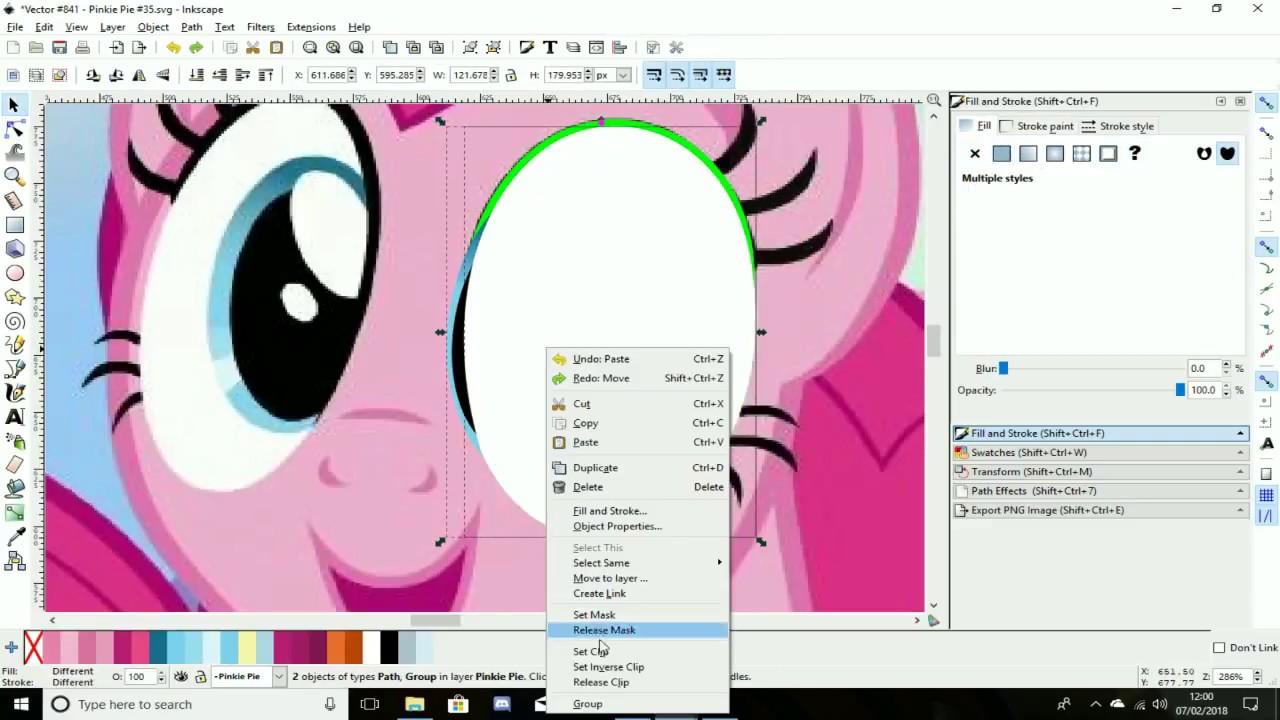Pick the black palette swatch

389,648
